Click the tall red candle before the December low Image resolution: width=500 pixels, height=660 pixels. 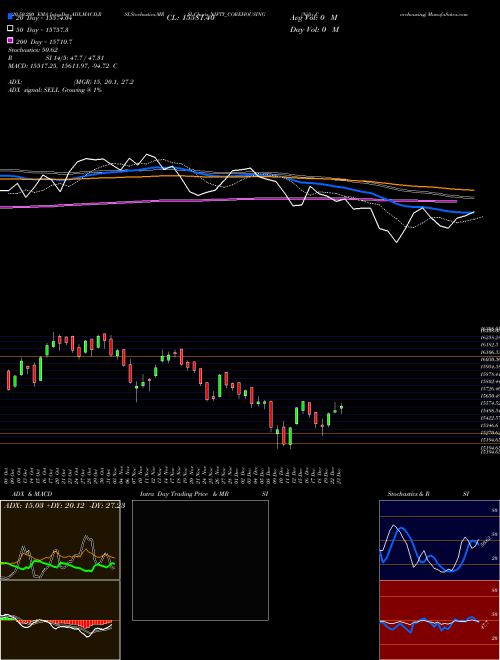click(x=271, y=415)
